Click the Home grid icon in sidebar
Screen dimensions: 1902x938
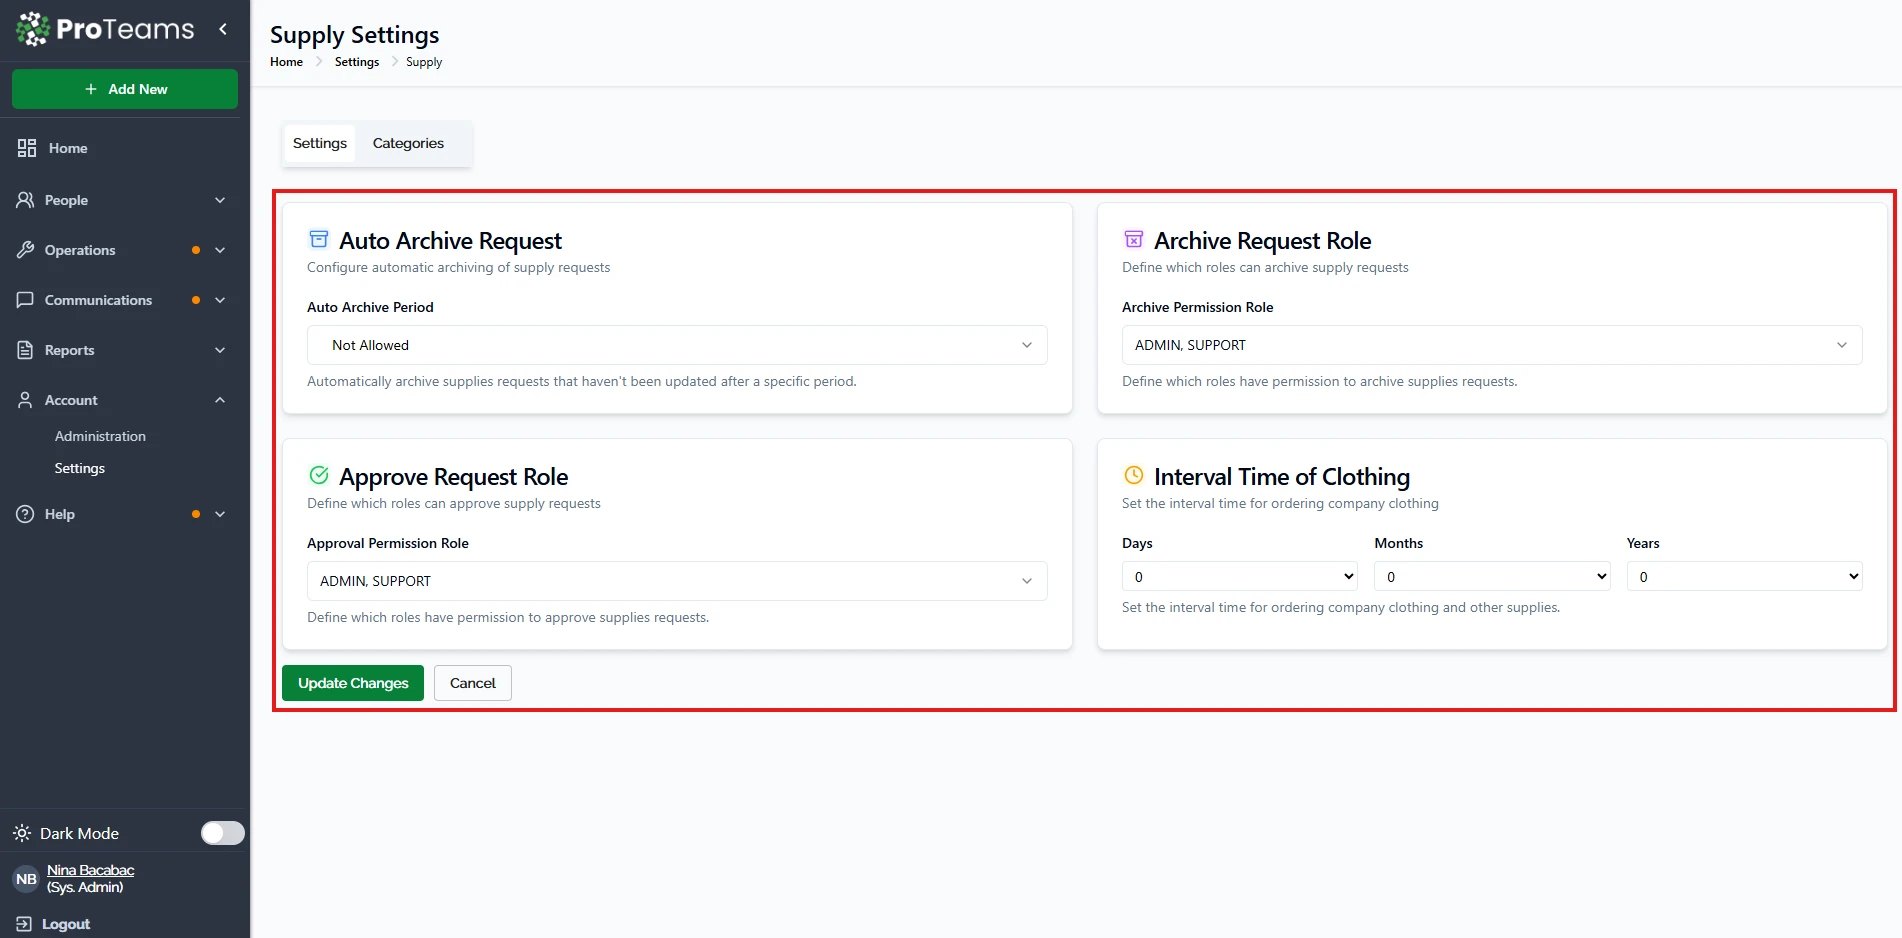27,148
